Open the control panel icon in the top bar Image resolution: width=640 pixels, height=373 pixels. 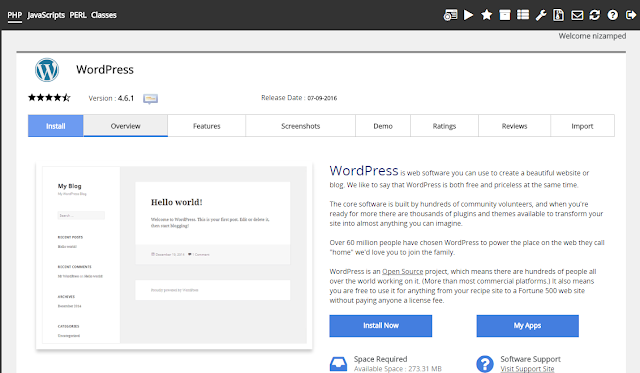click(x=450, y=15)
